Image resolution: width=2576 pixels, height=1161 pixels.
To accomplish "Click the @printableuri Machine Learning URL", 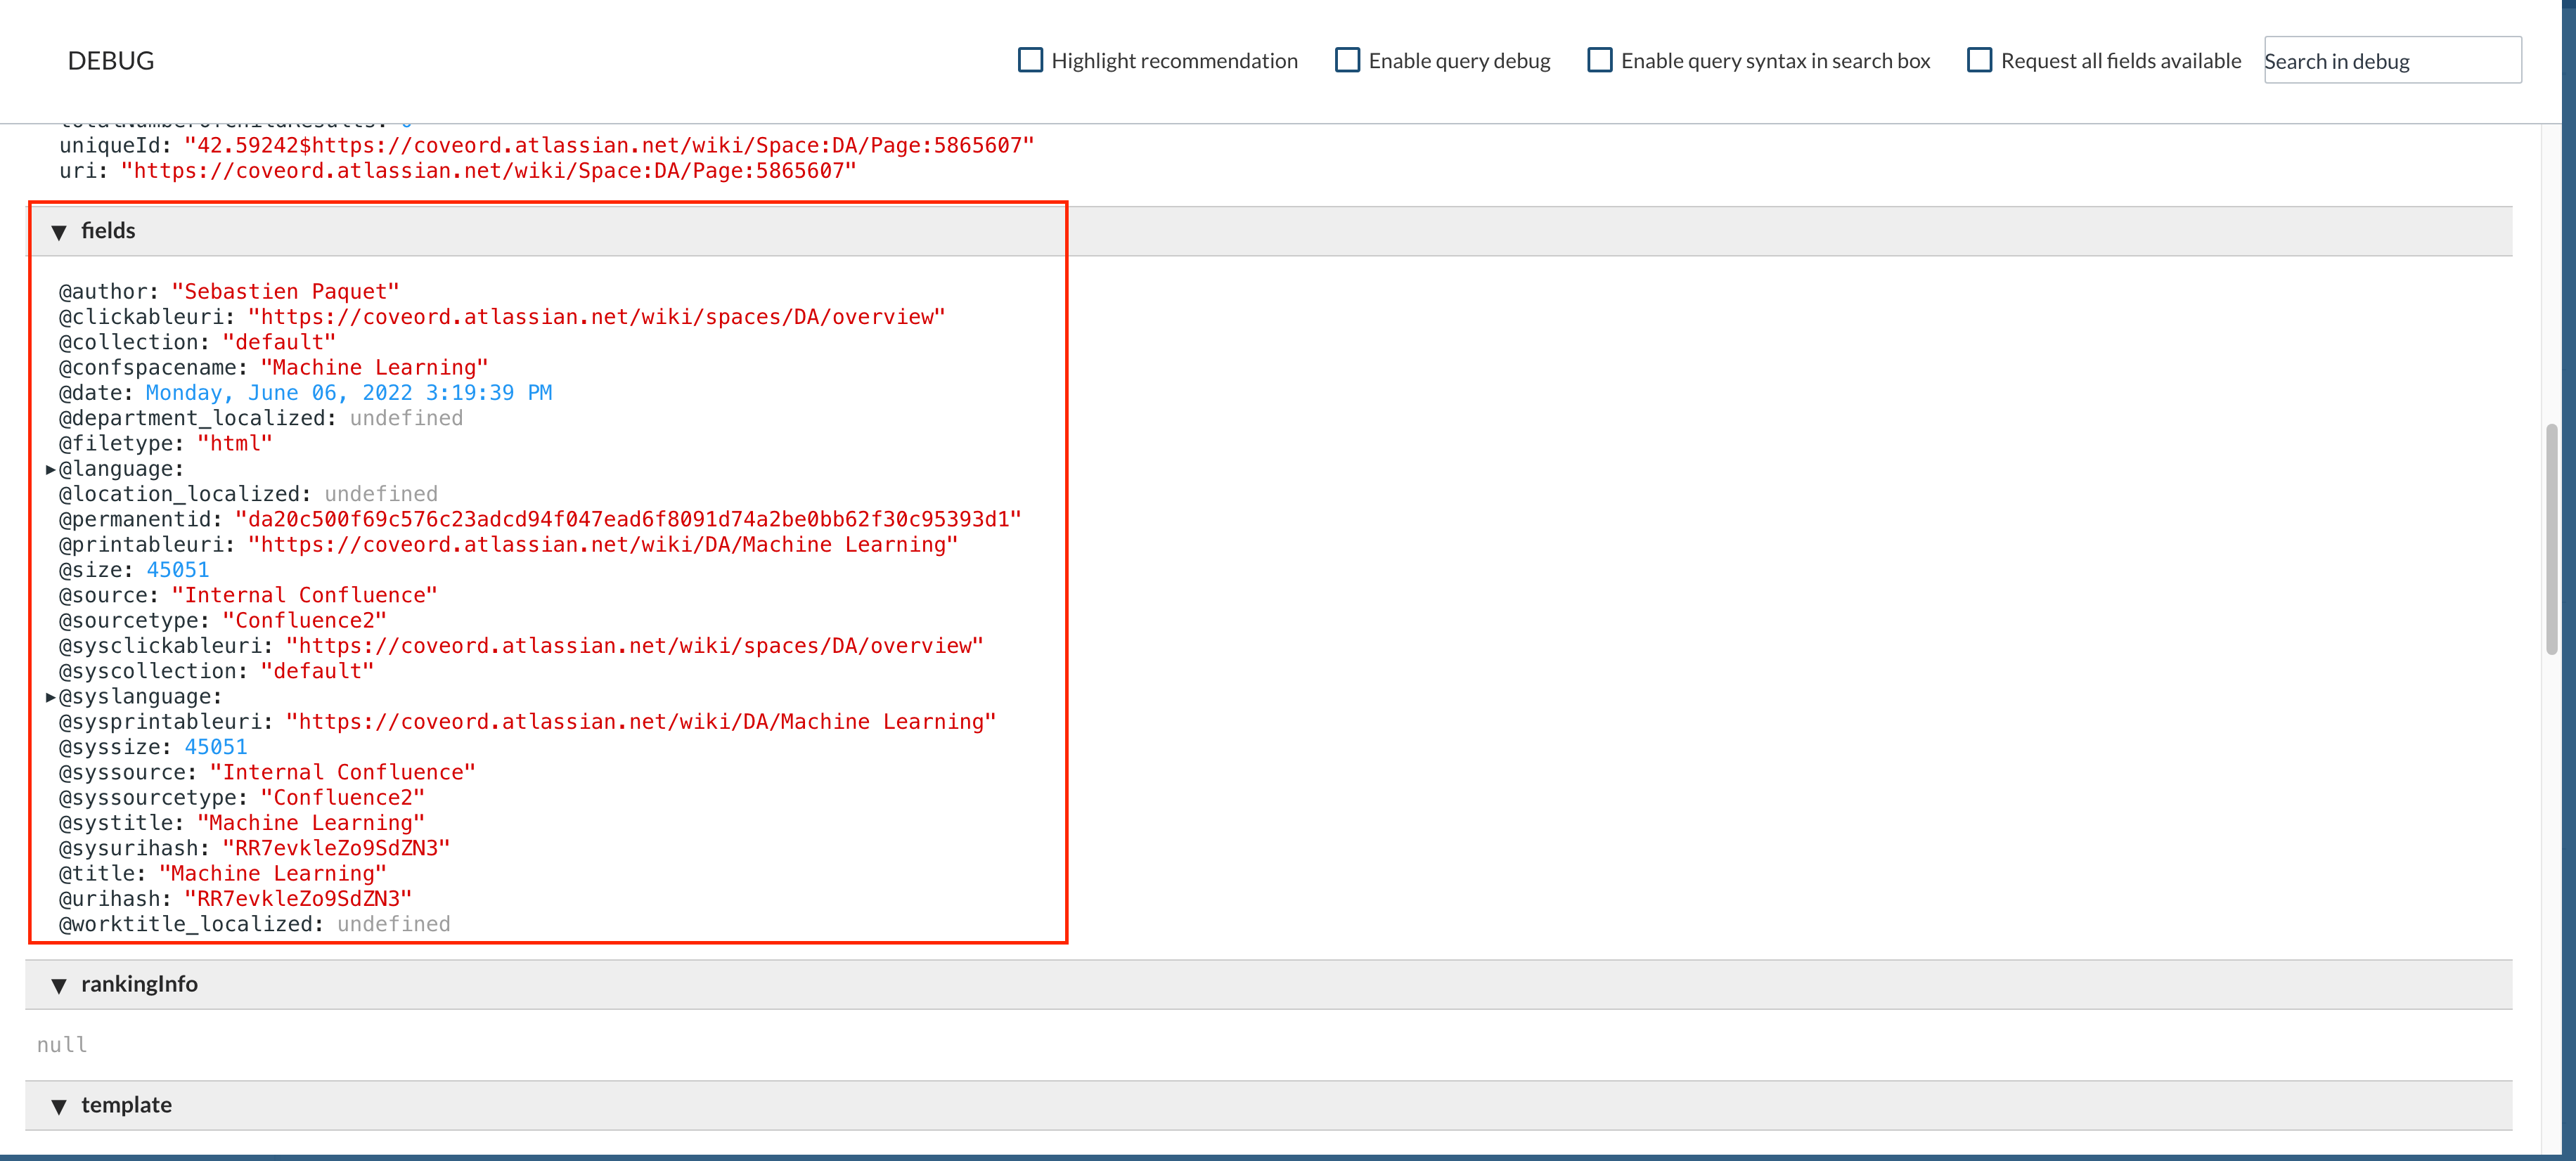I will coord(603,545).
